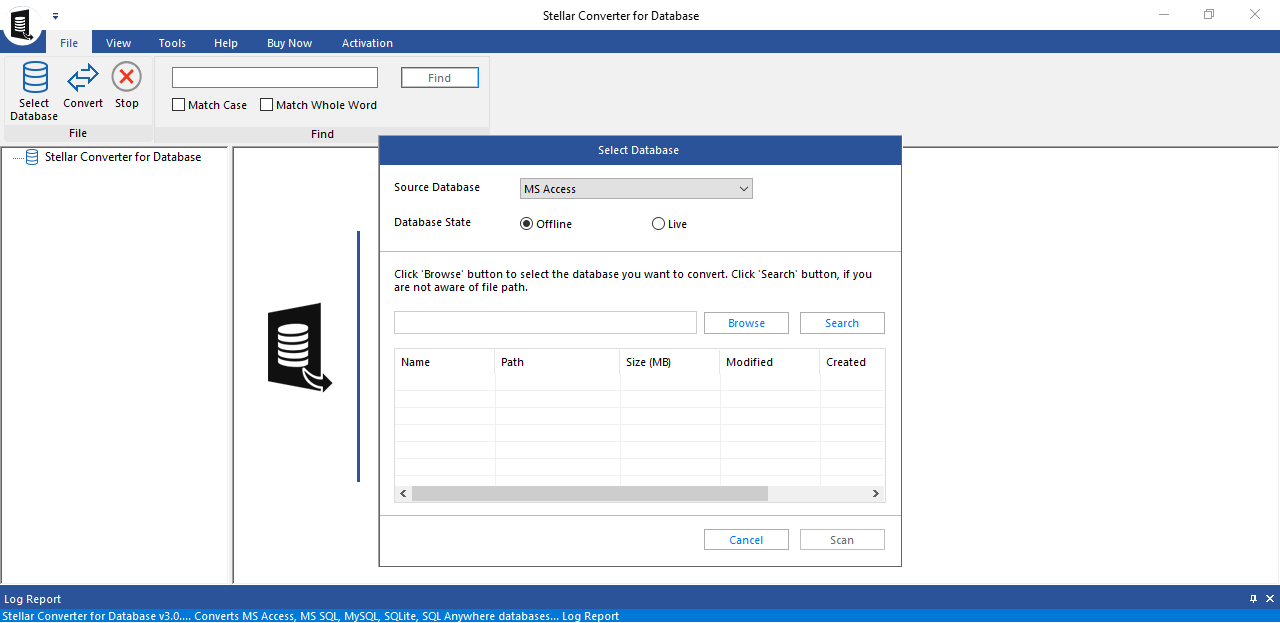The width and height of the screenshot is (1280, 623).
Task: Open the Tools ribbon tab
Action: 172,43
